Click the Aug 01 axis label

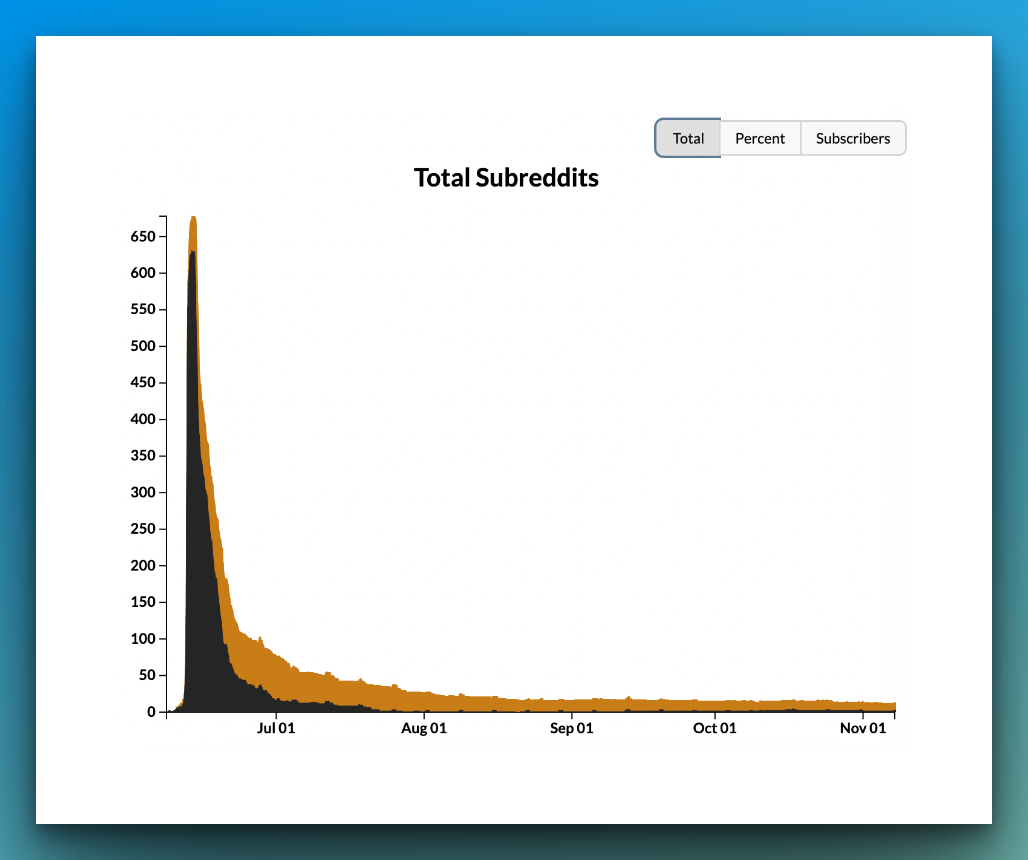point(424,728)
